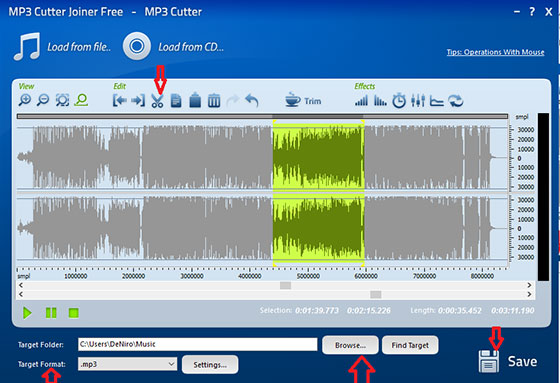Click the Save label
Viewport: 560px width, 383px height.
click(x=522, y=361)
